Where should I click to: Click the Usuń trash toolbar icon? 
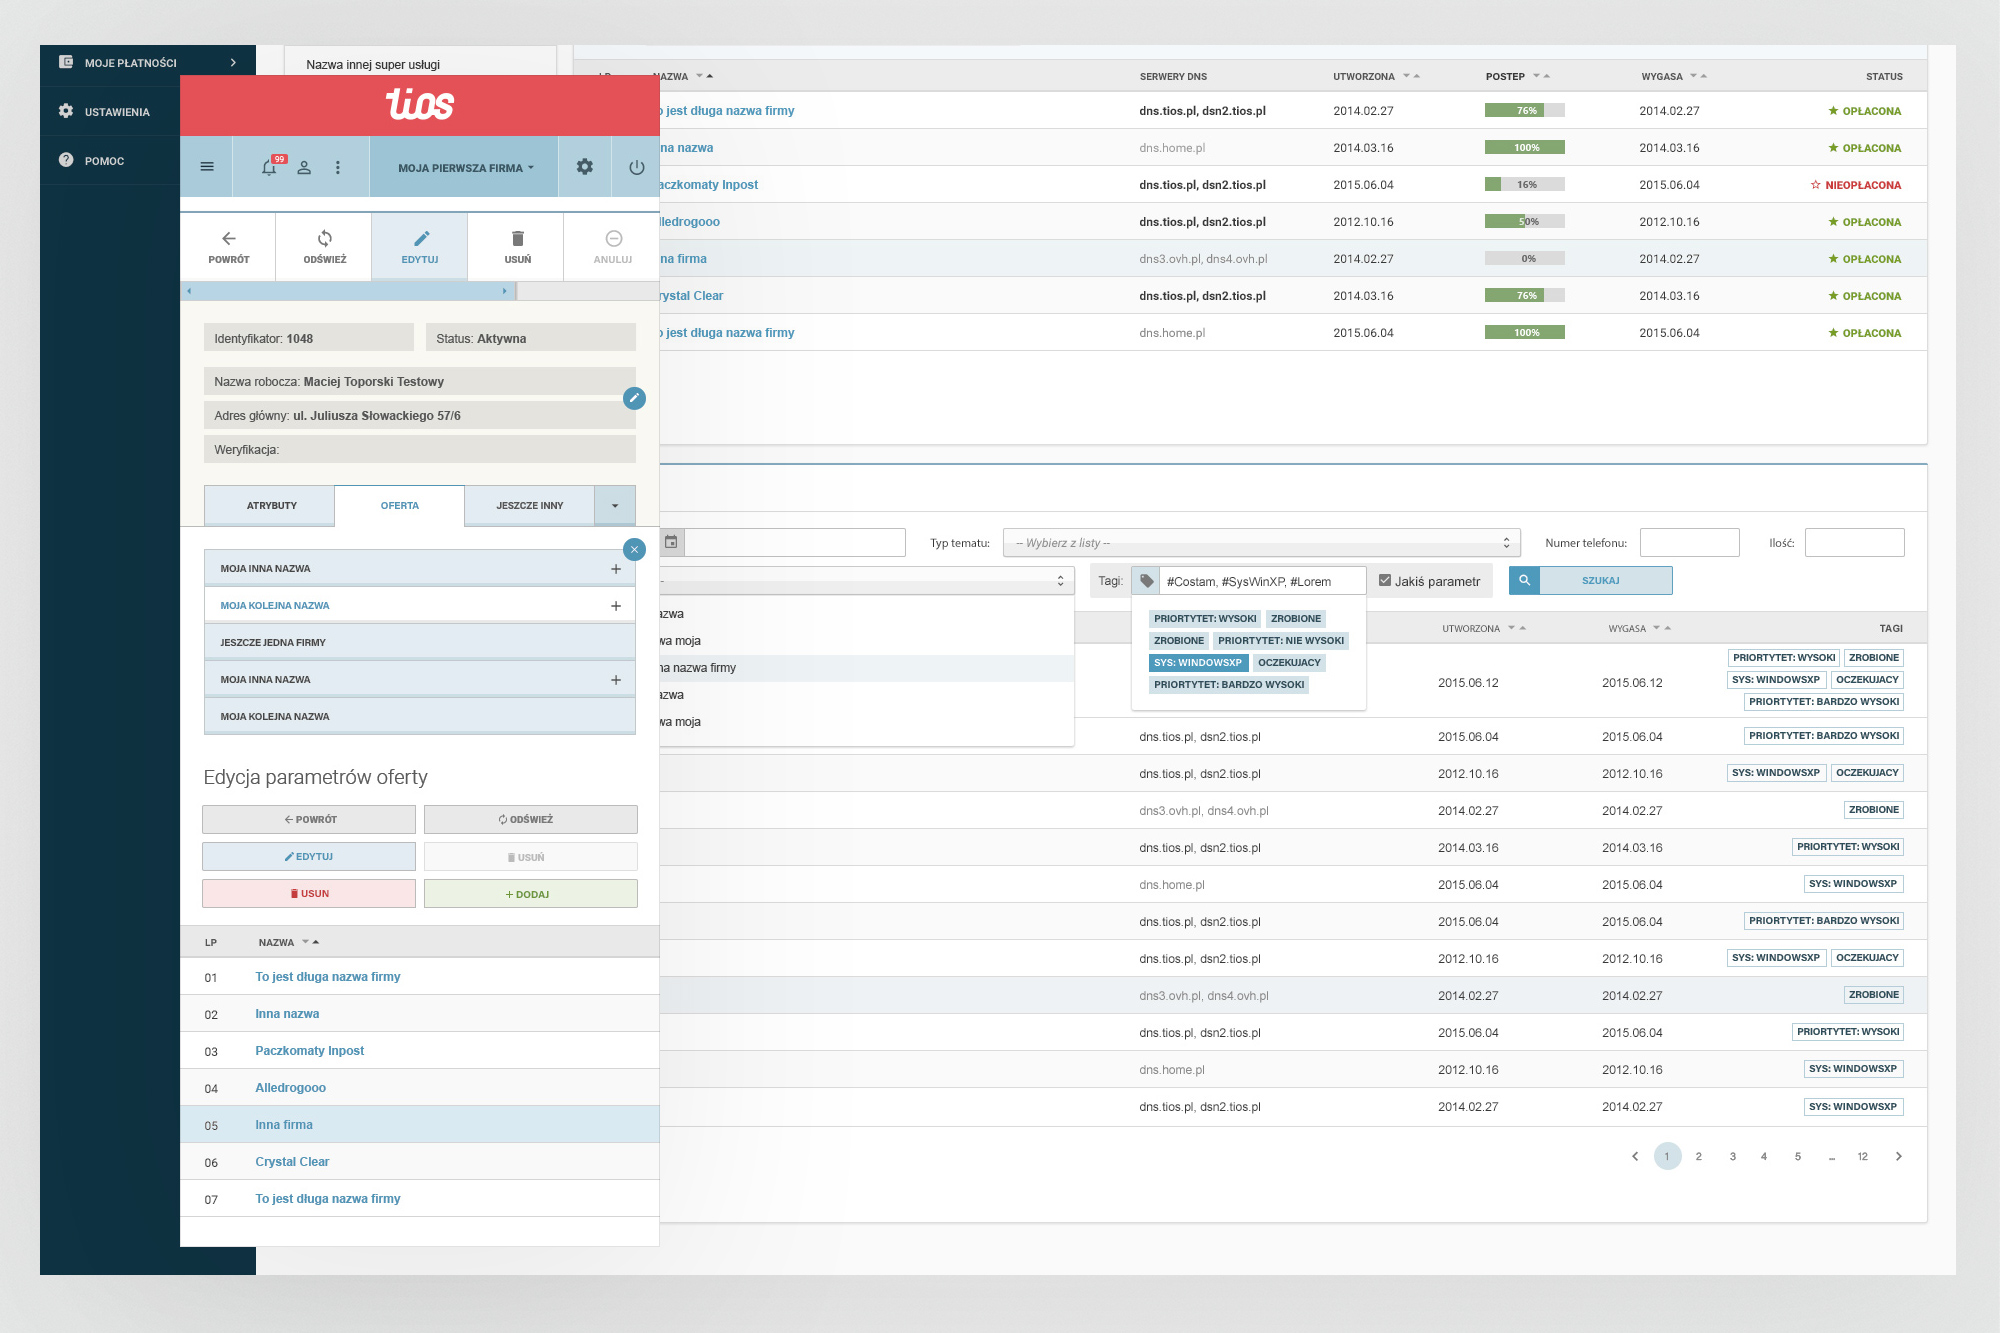click(x=517, y=246)
